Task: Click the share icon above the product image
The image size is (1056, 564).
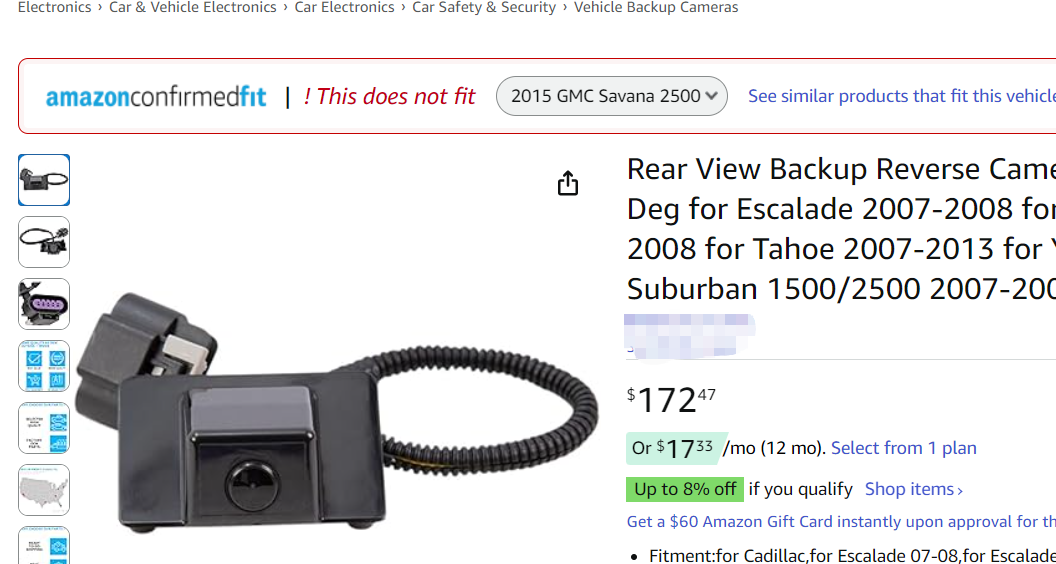Action: click(x=568, y=183)
